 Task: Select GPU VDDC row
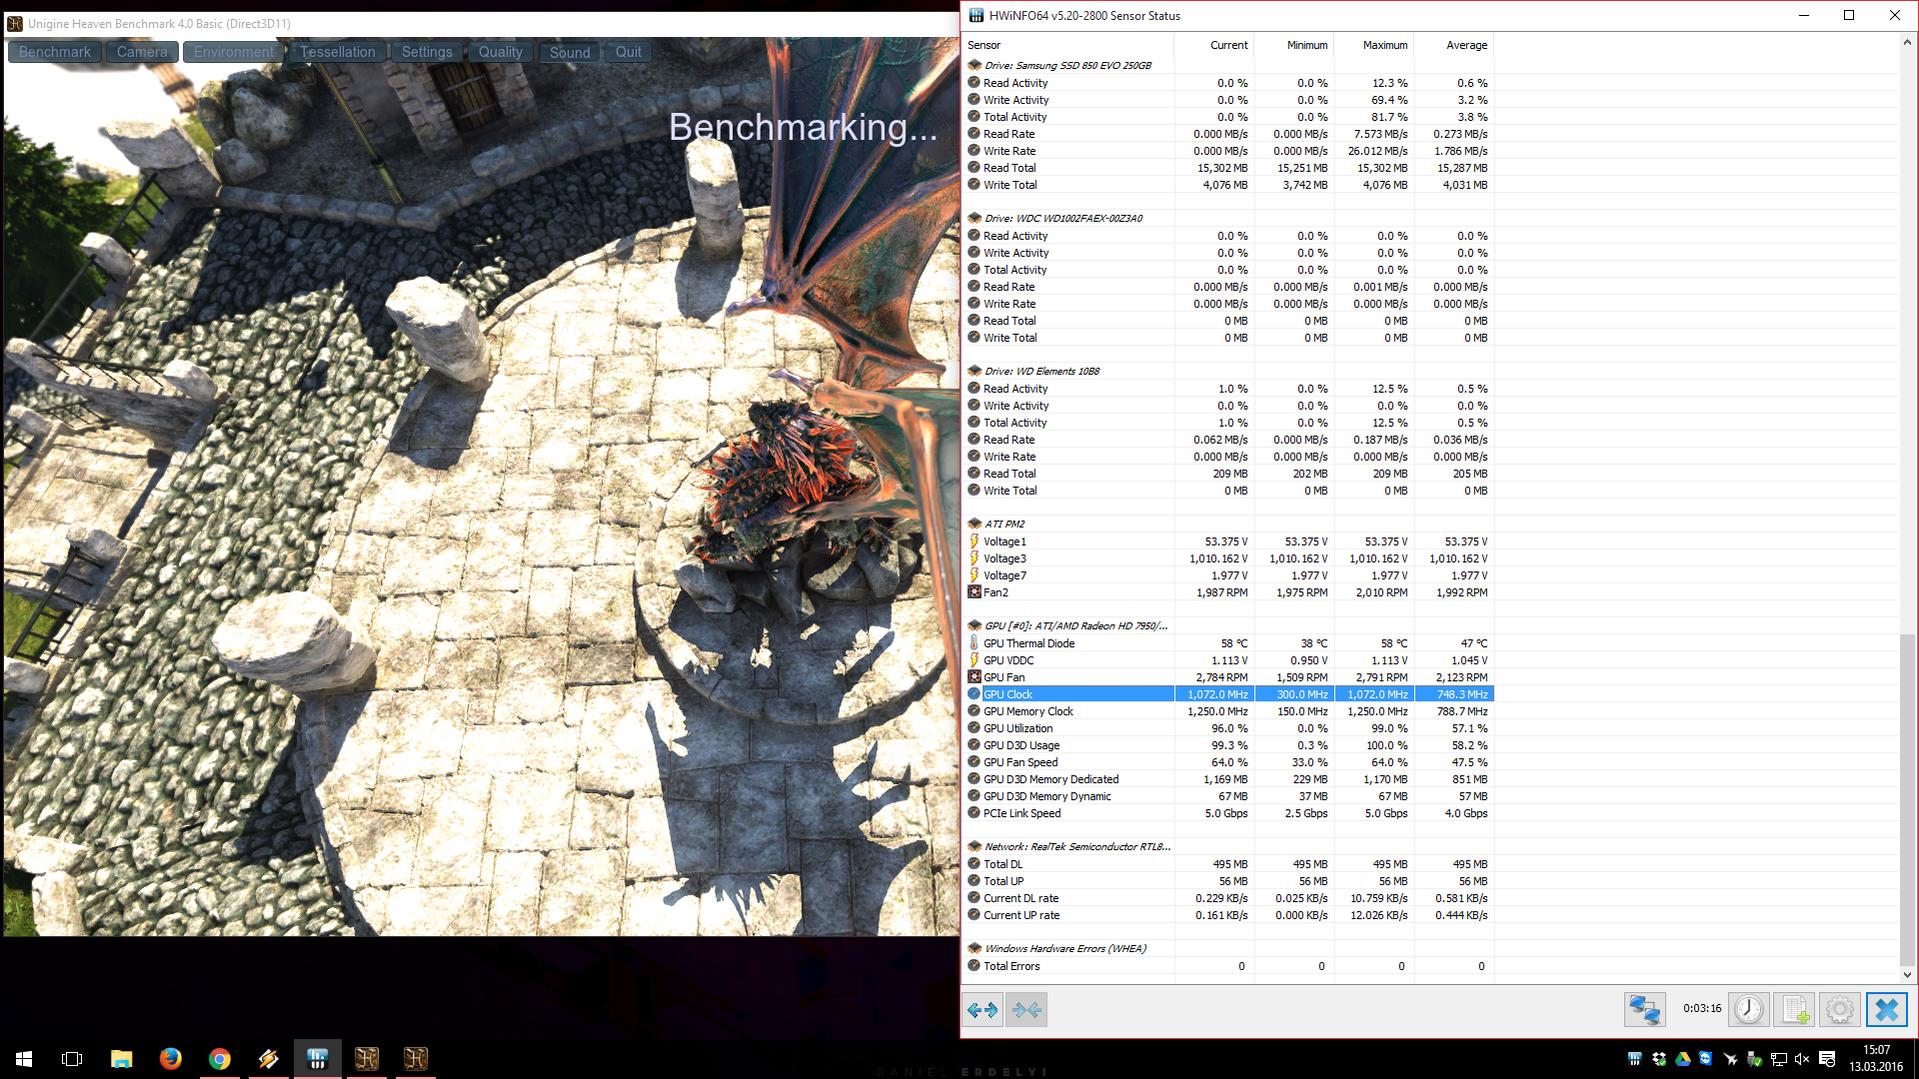coord(1229,660)
